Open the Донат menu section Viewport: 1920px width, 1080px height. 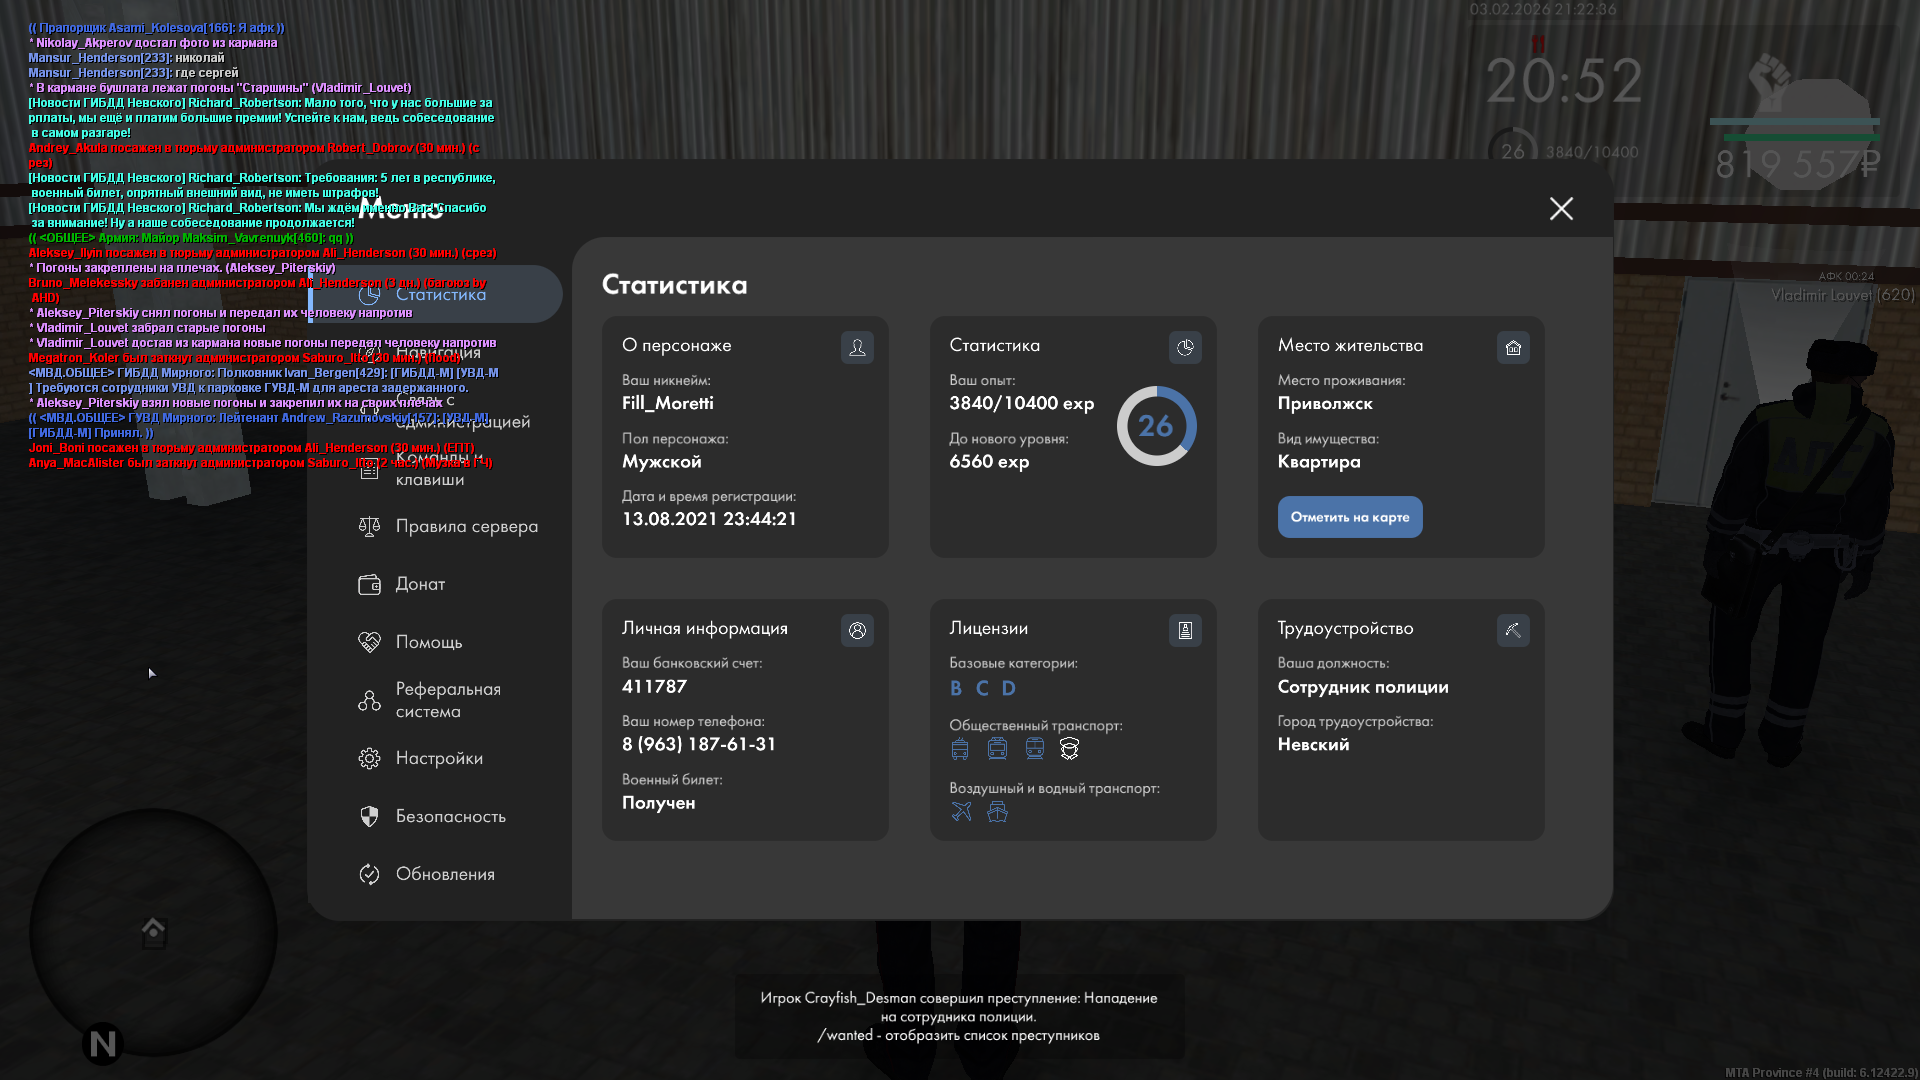pos(420,584)
